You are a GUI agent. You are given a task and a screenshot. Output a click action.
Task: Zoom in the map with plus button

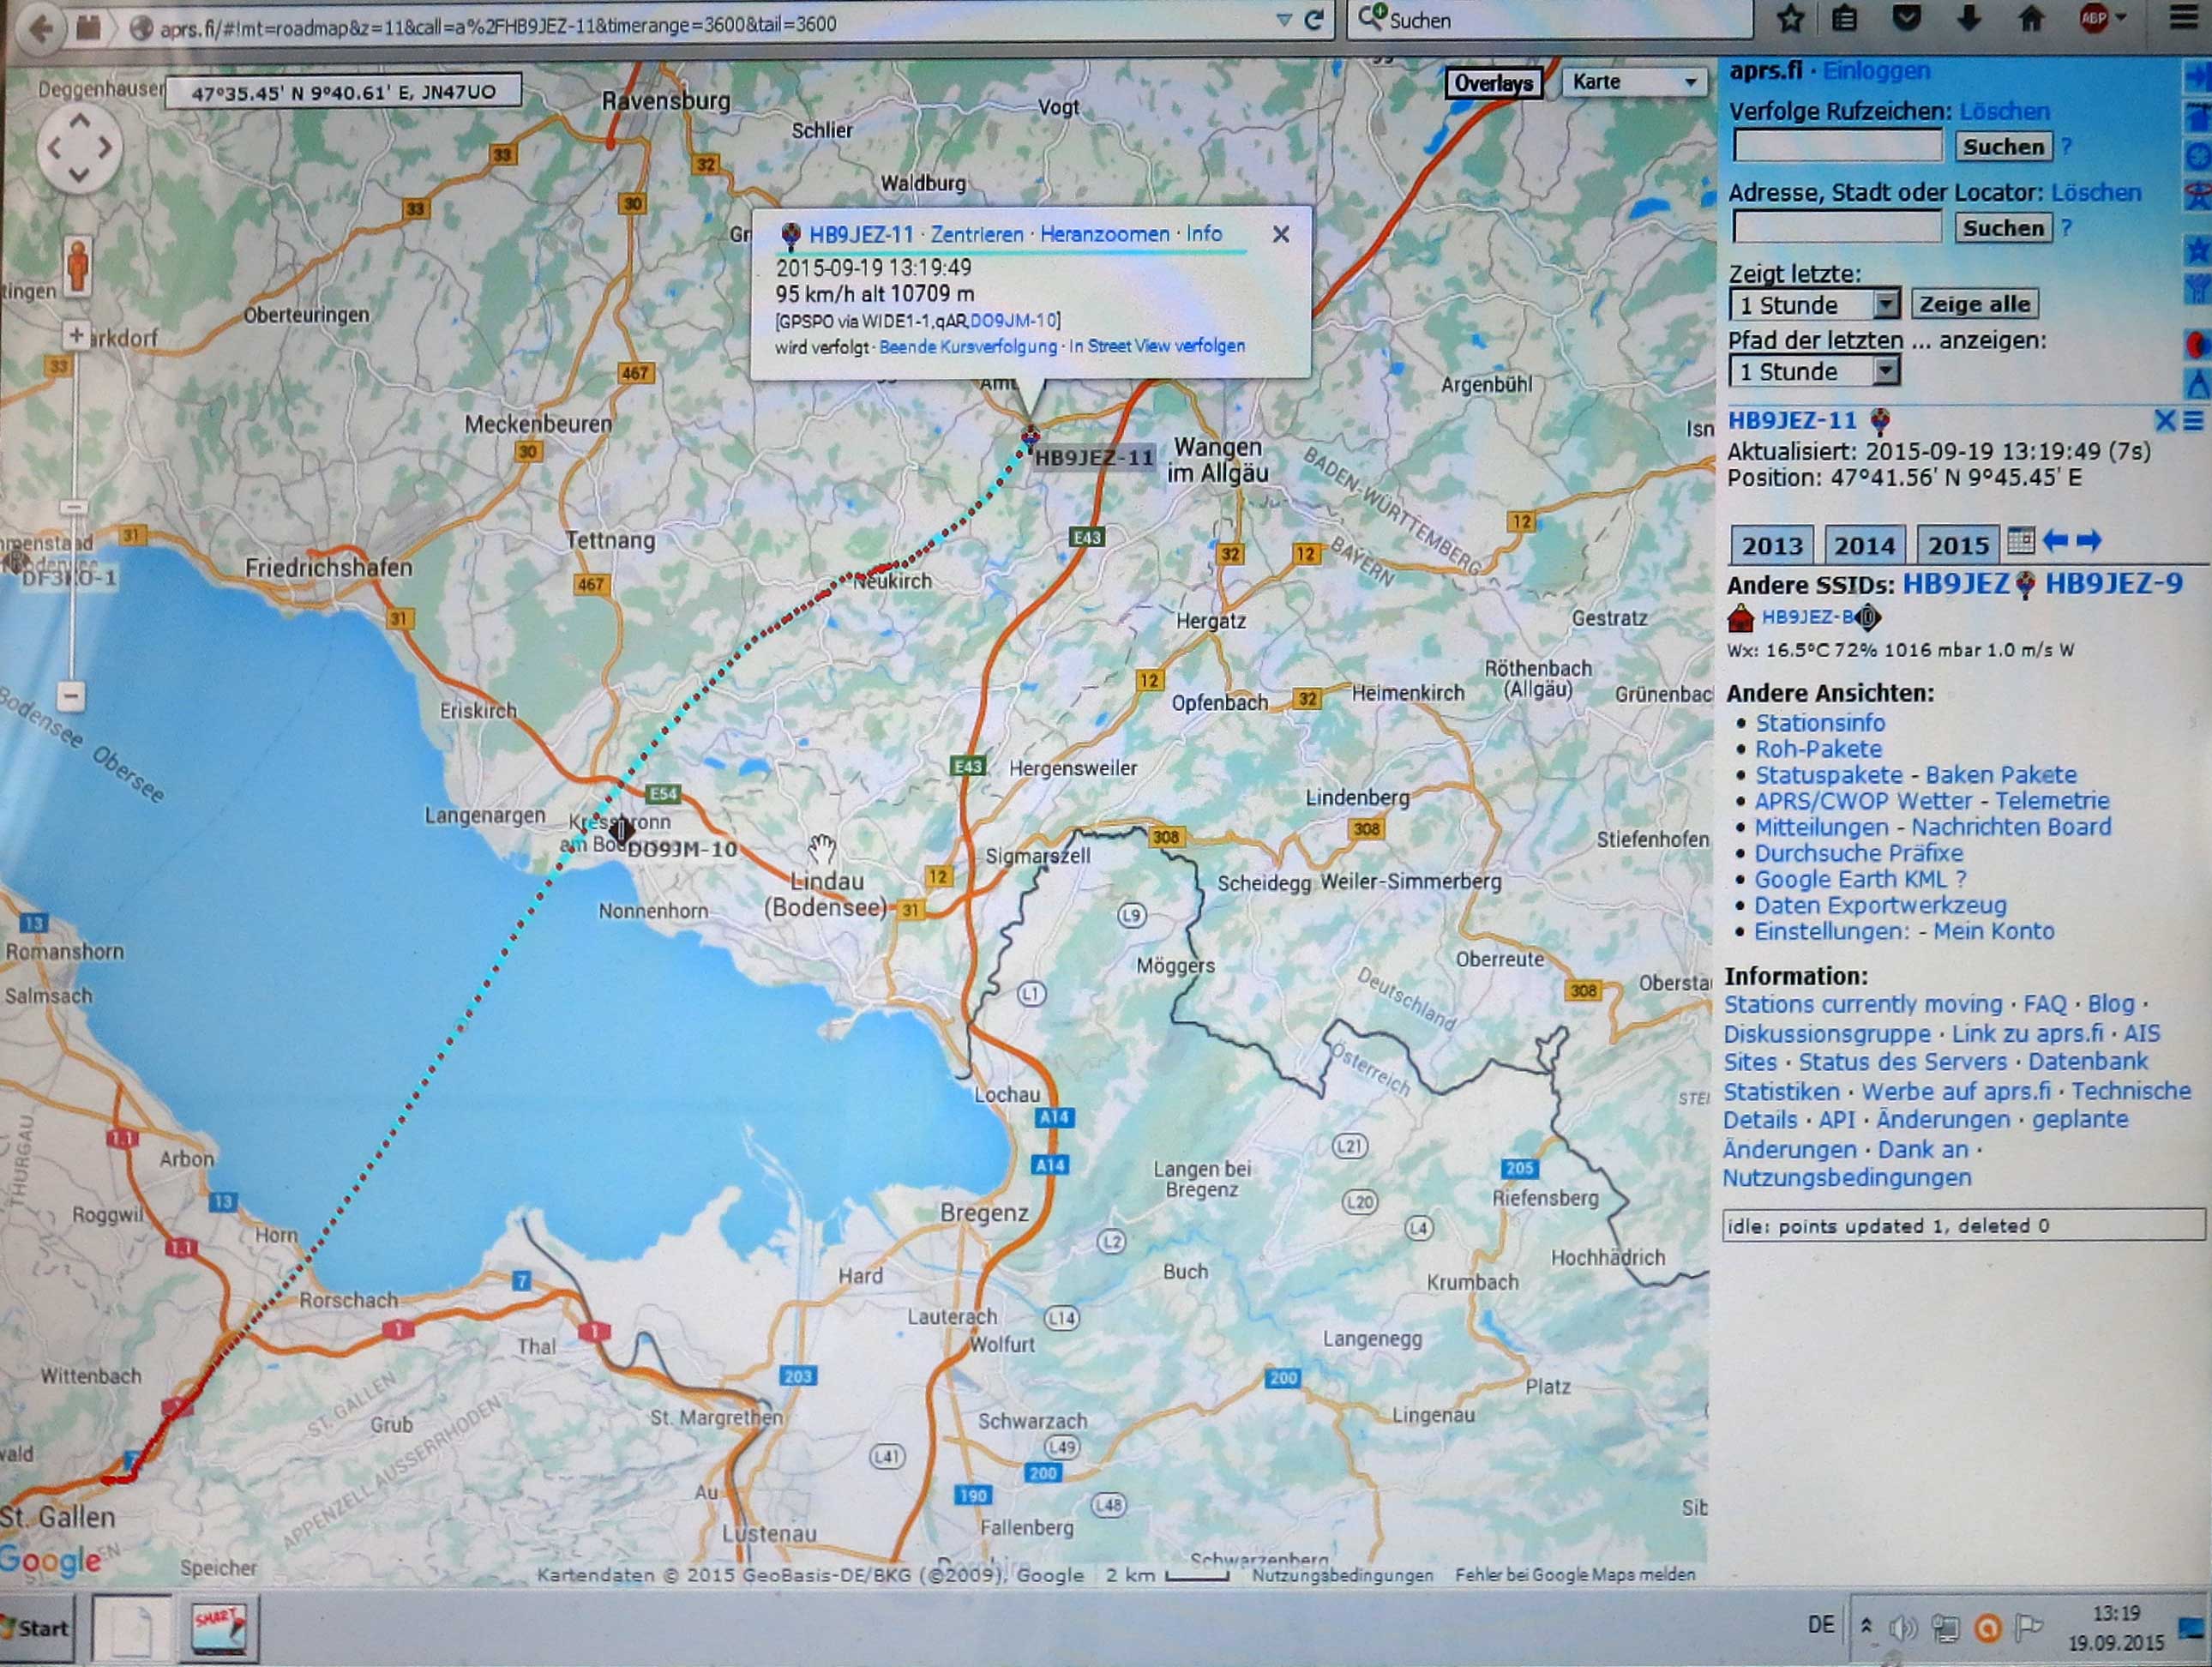point(76,335)
